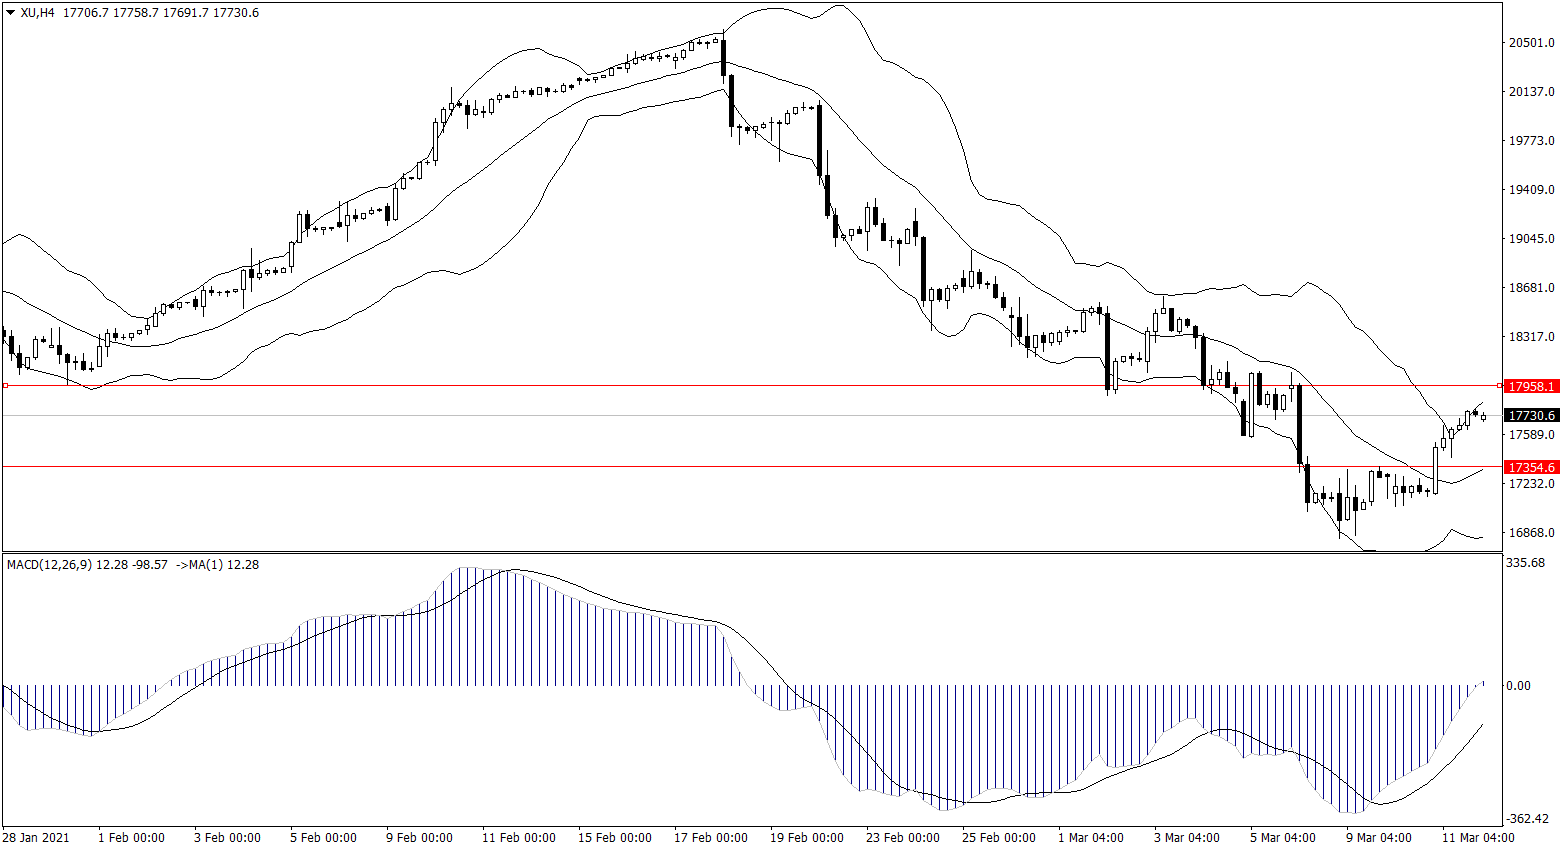Click the XU,H4 symbol title text

coord(38,13)
